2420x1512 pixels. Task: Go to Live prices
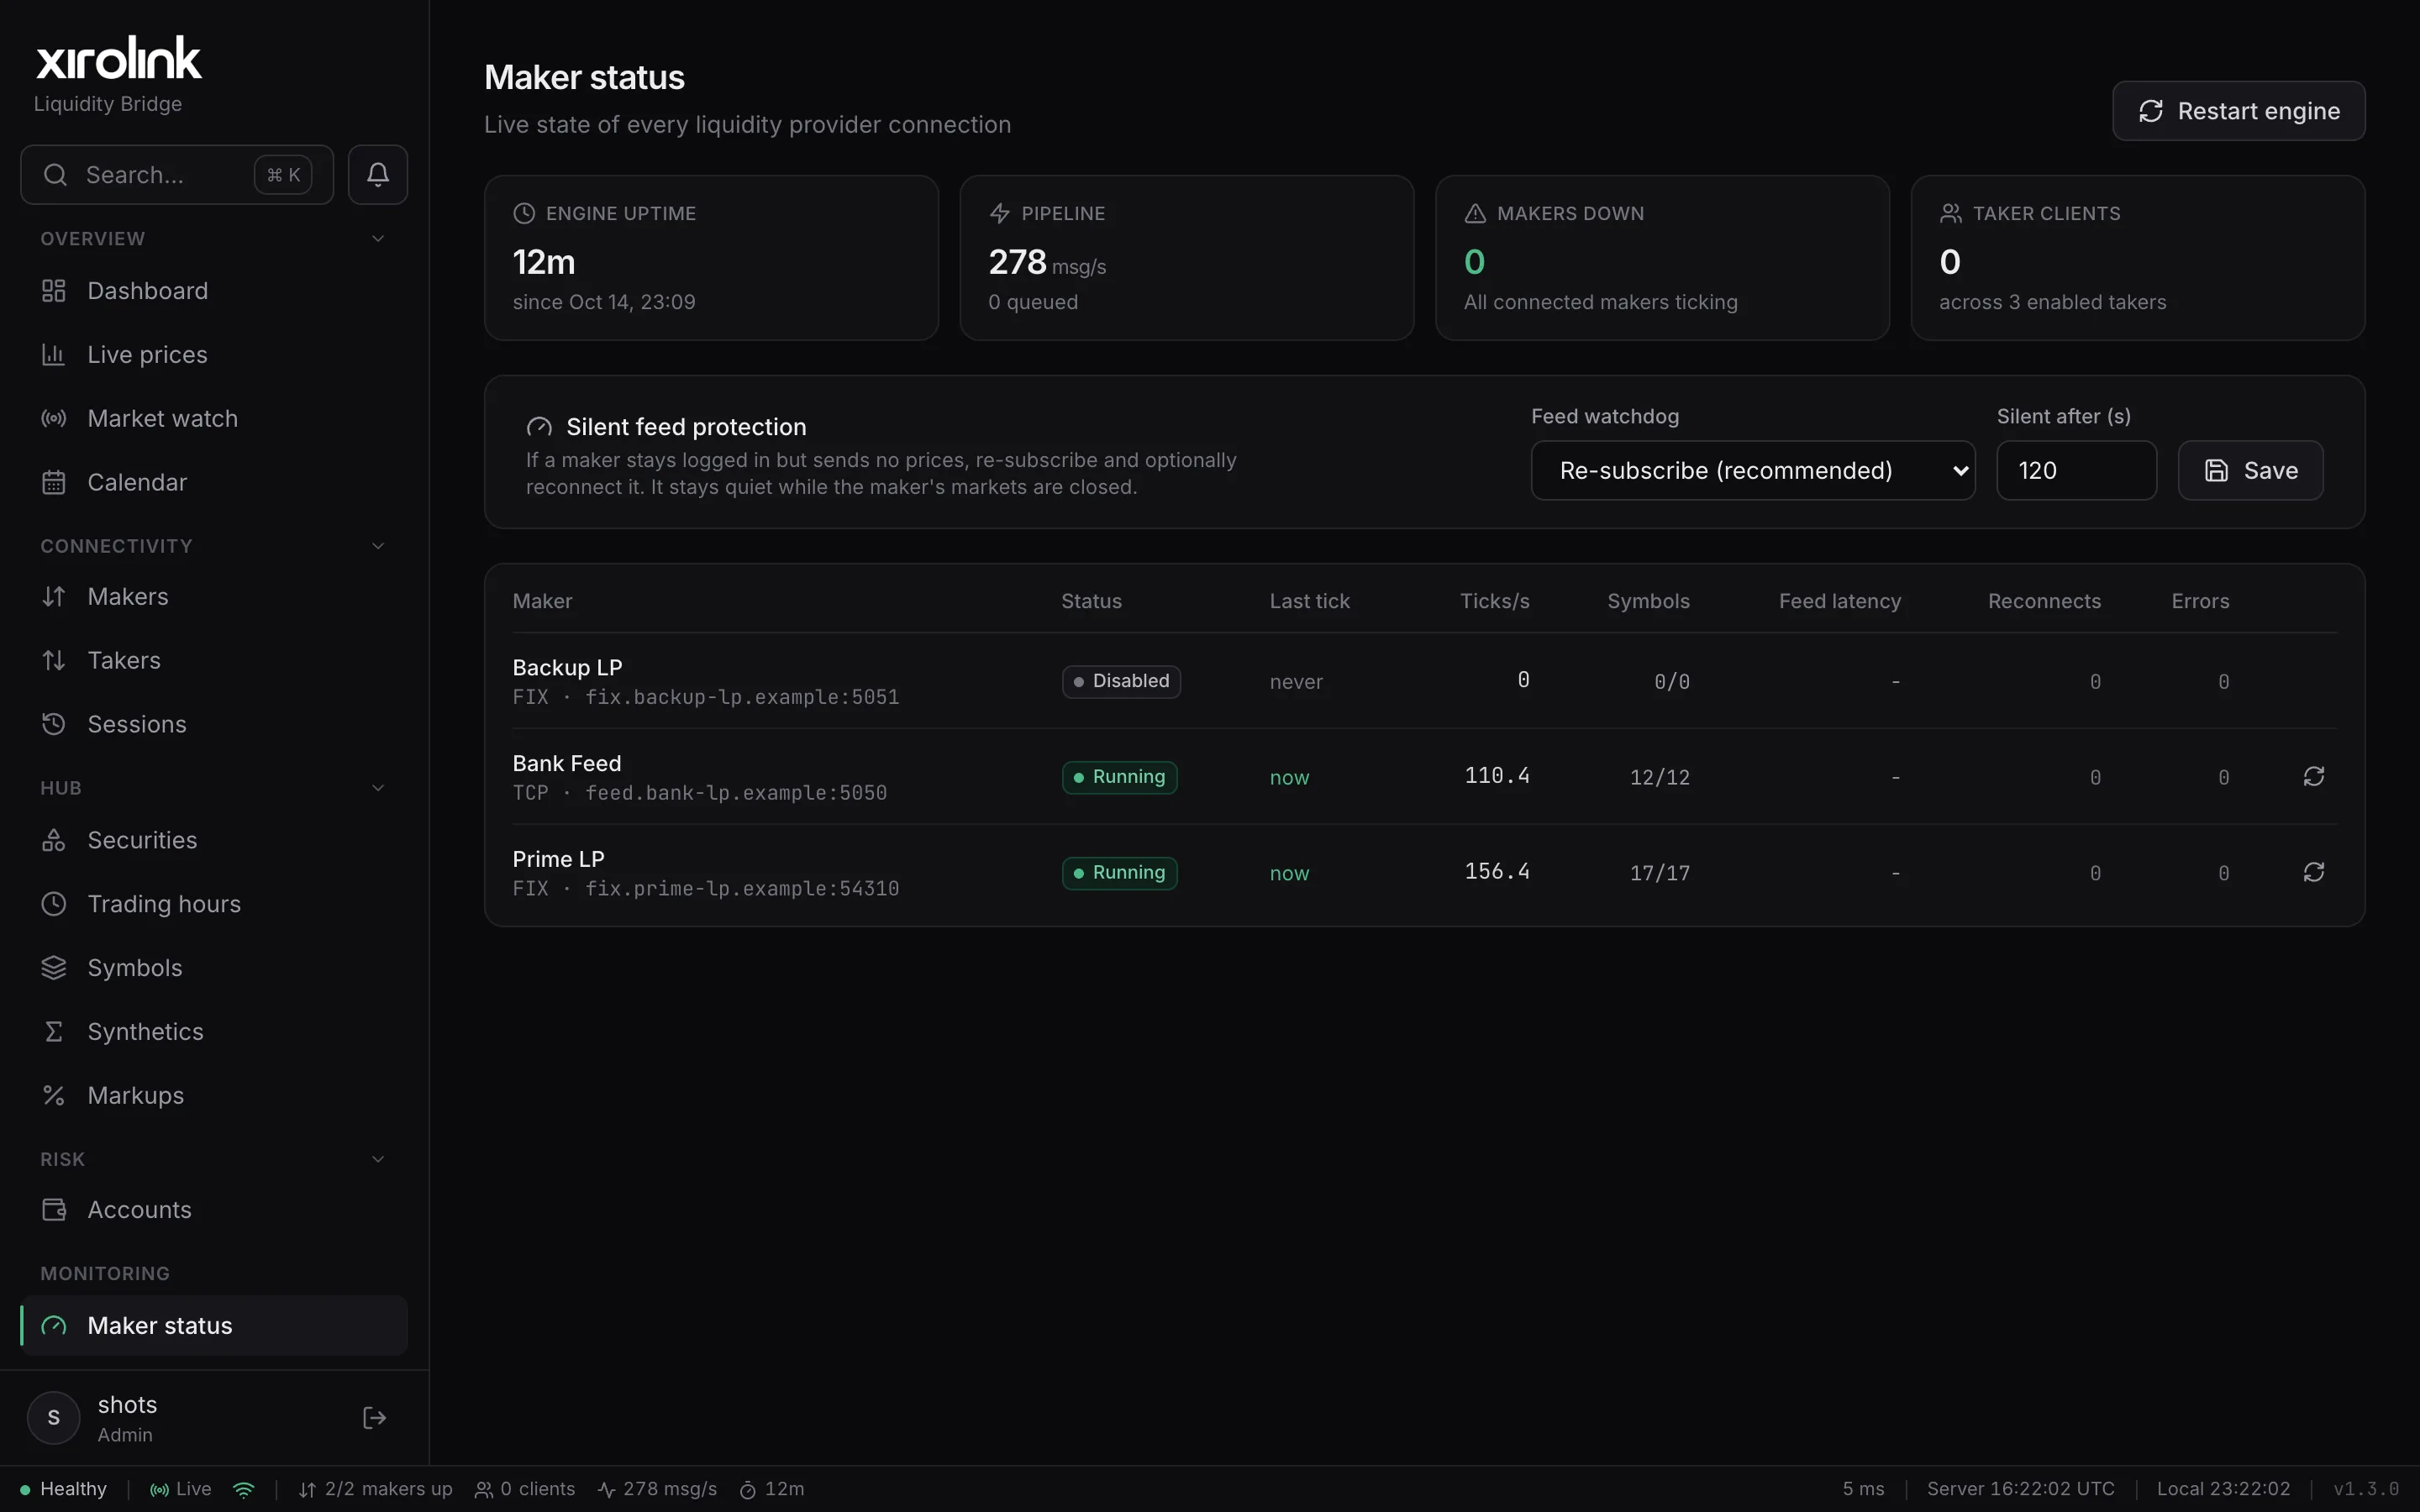[x=214, y=355]
